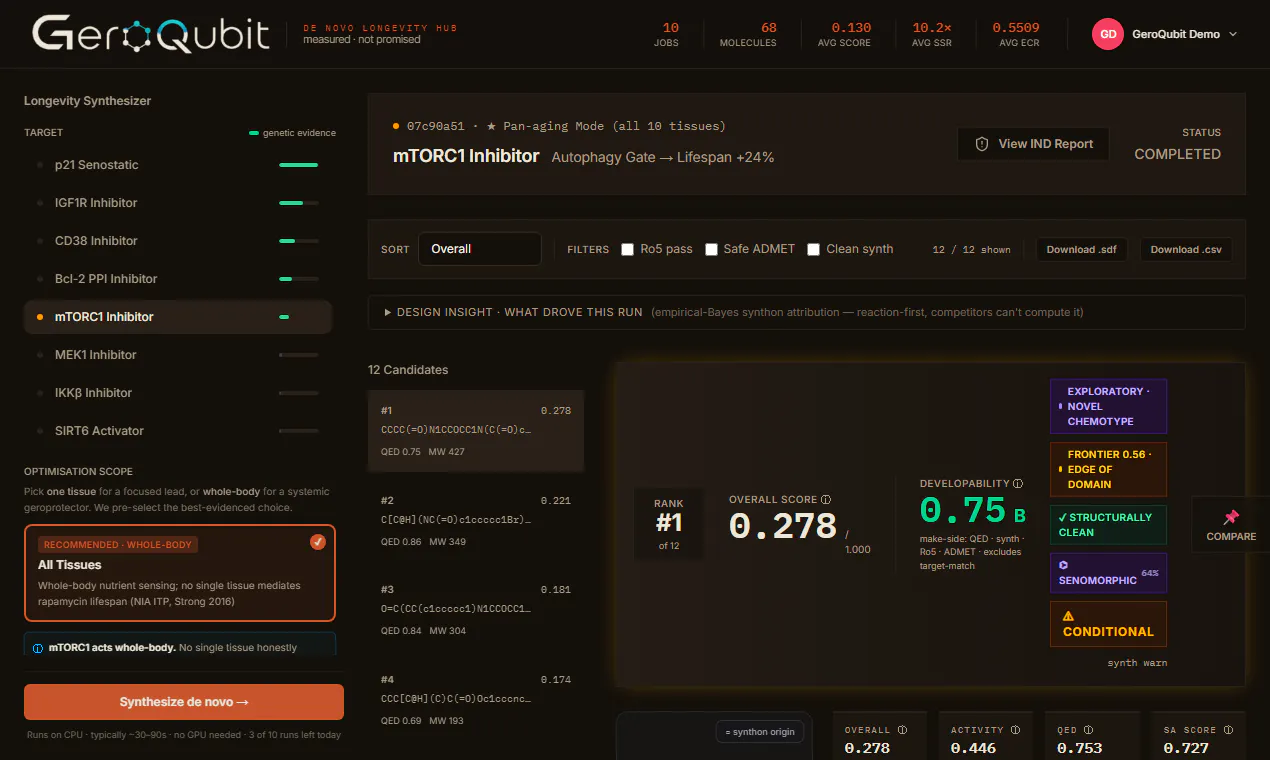Open candidate #4 with score 0.174

coord(476,700)
